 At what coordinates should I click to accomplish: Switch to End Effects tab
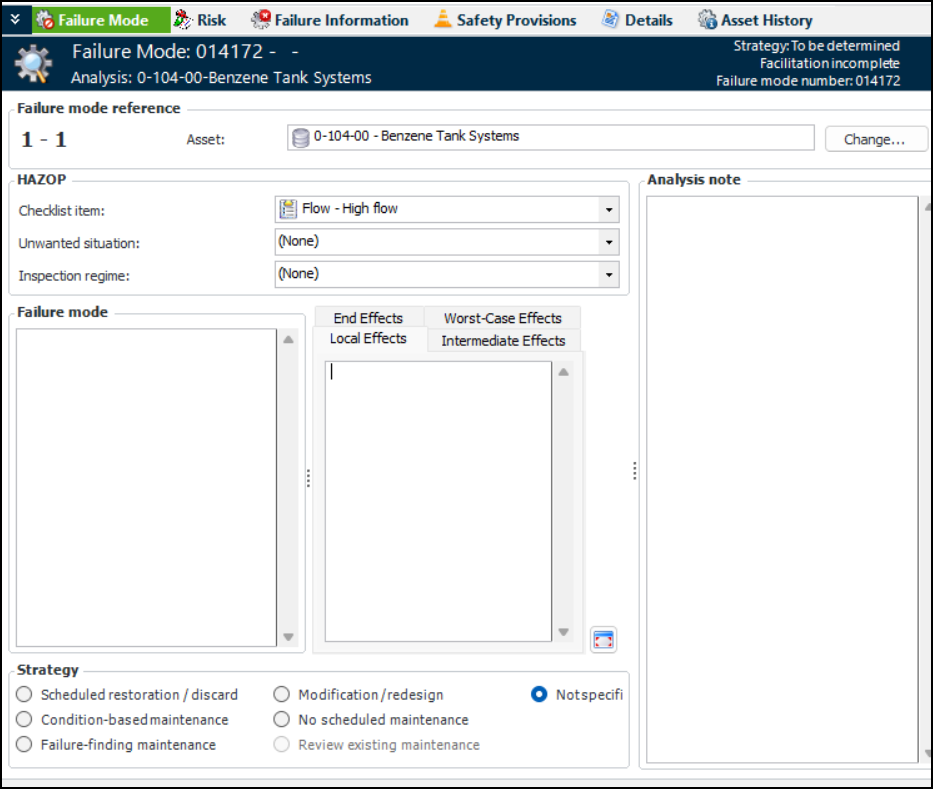click(x=368, y=318)
